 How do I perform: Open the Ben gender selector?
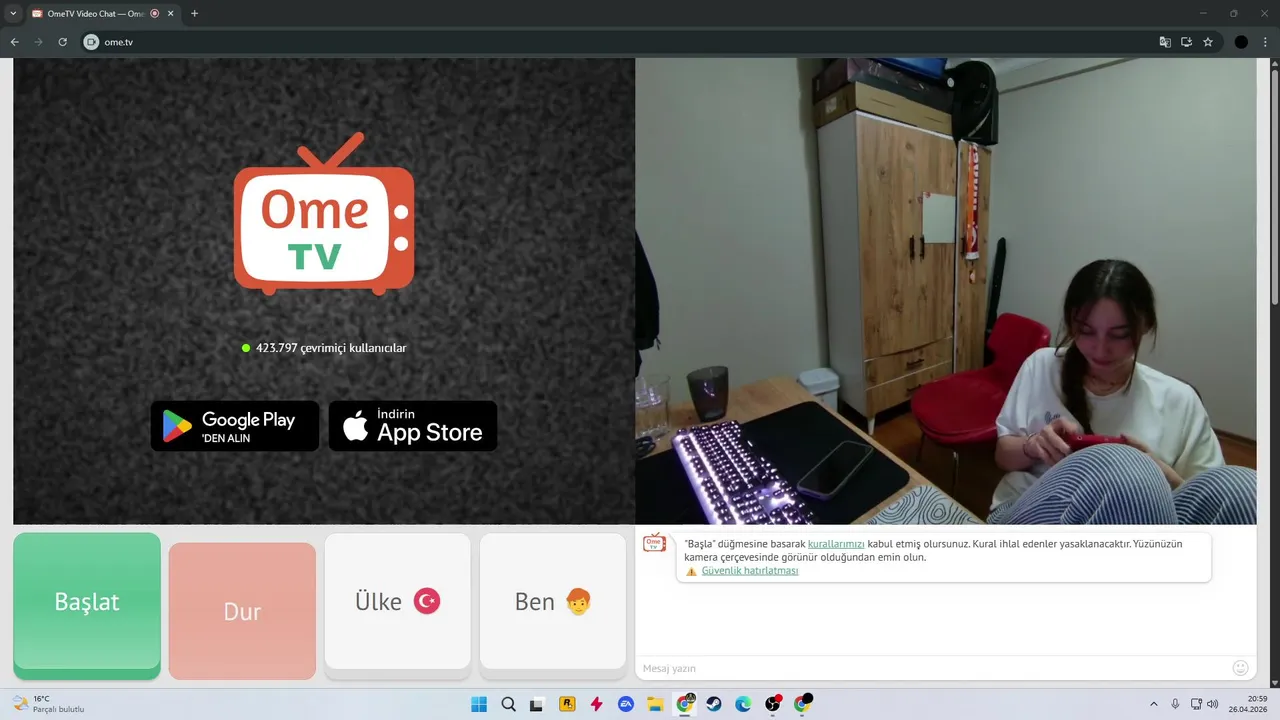click(x=553, y=601)
